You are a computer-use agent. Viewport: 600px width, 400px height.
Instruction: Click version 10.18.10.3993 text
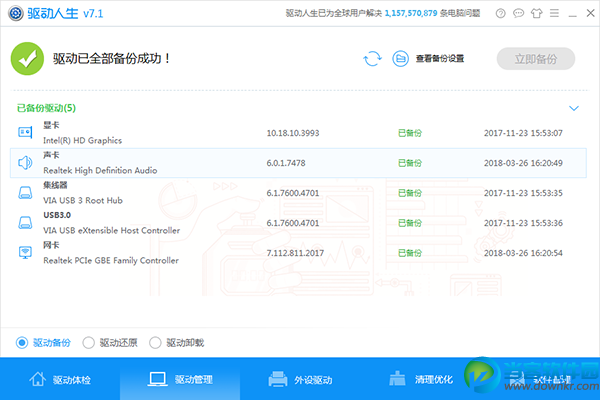pos(293,133)
